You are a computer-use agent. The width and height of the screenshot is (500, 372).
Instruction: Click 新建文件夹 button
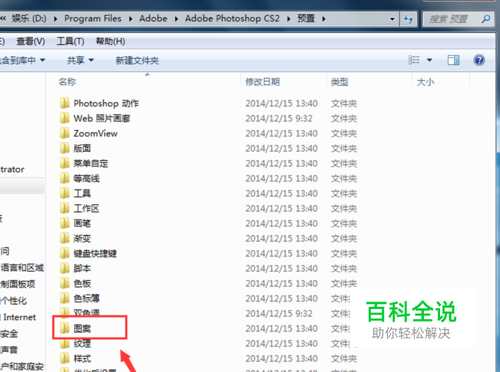[137, 60]
